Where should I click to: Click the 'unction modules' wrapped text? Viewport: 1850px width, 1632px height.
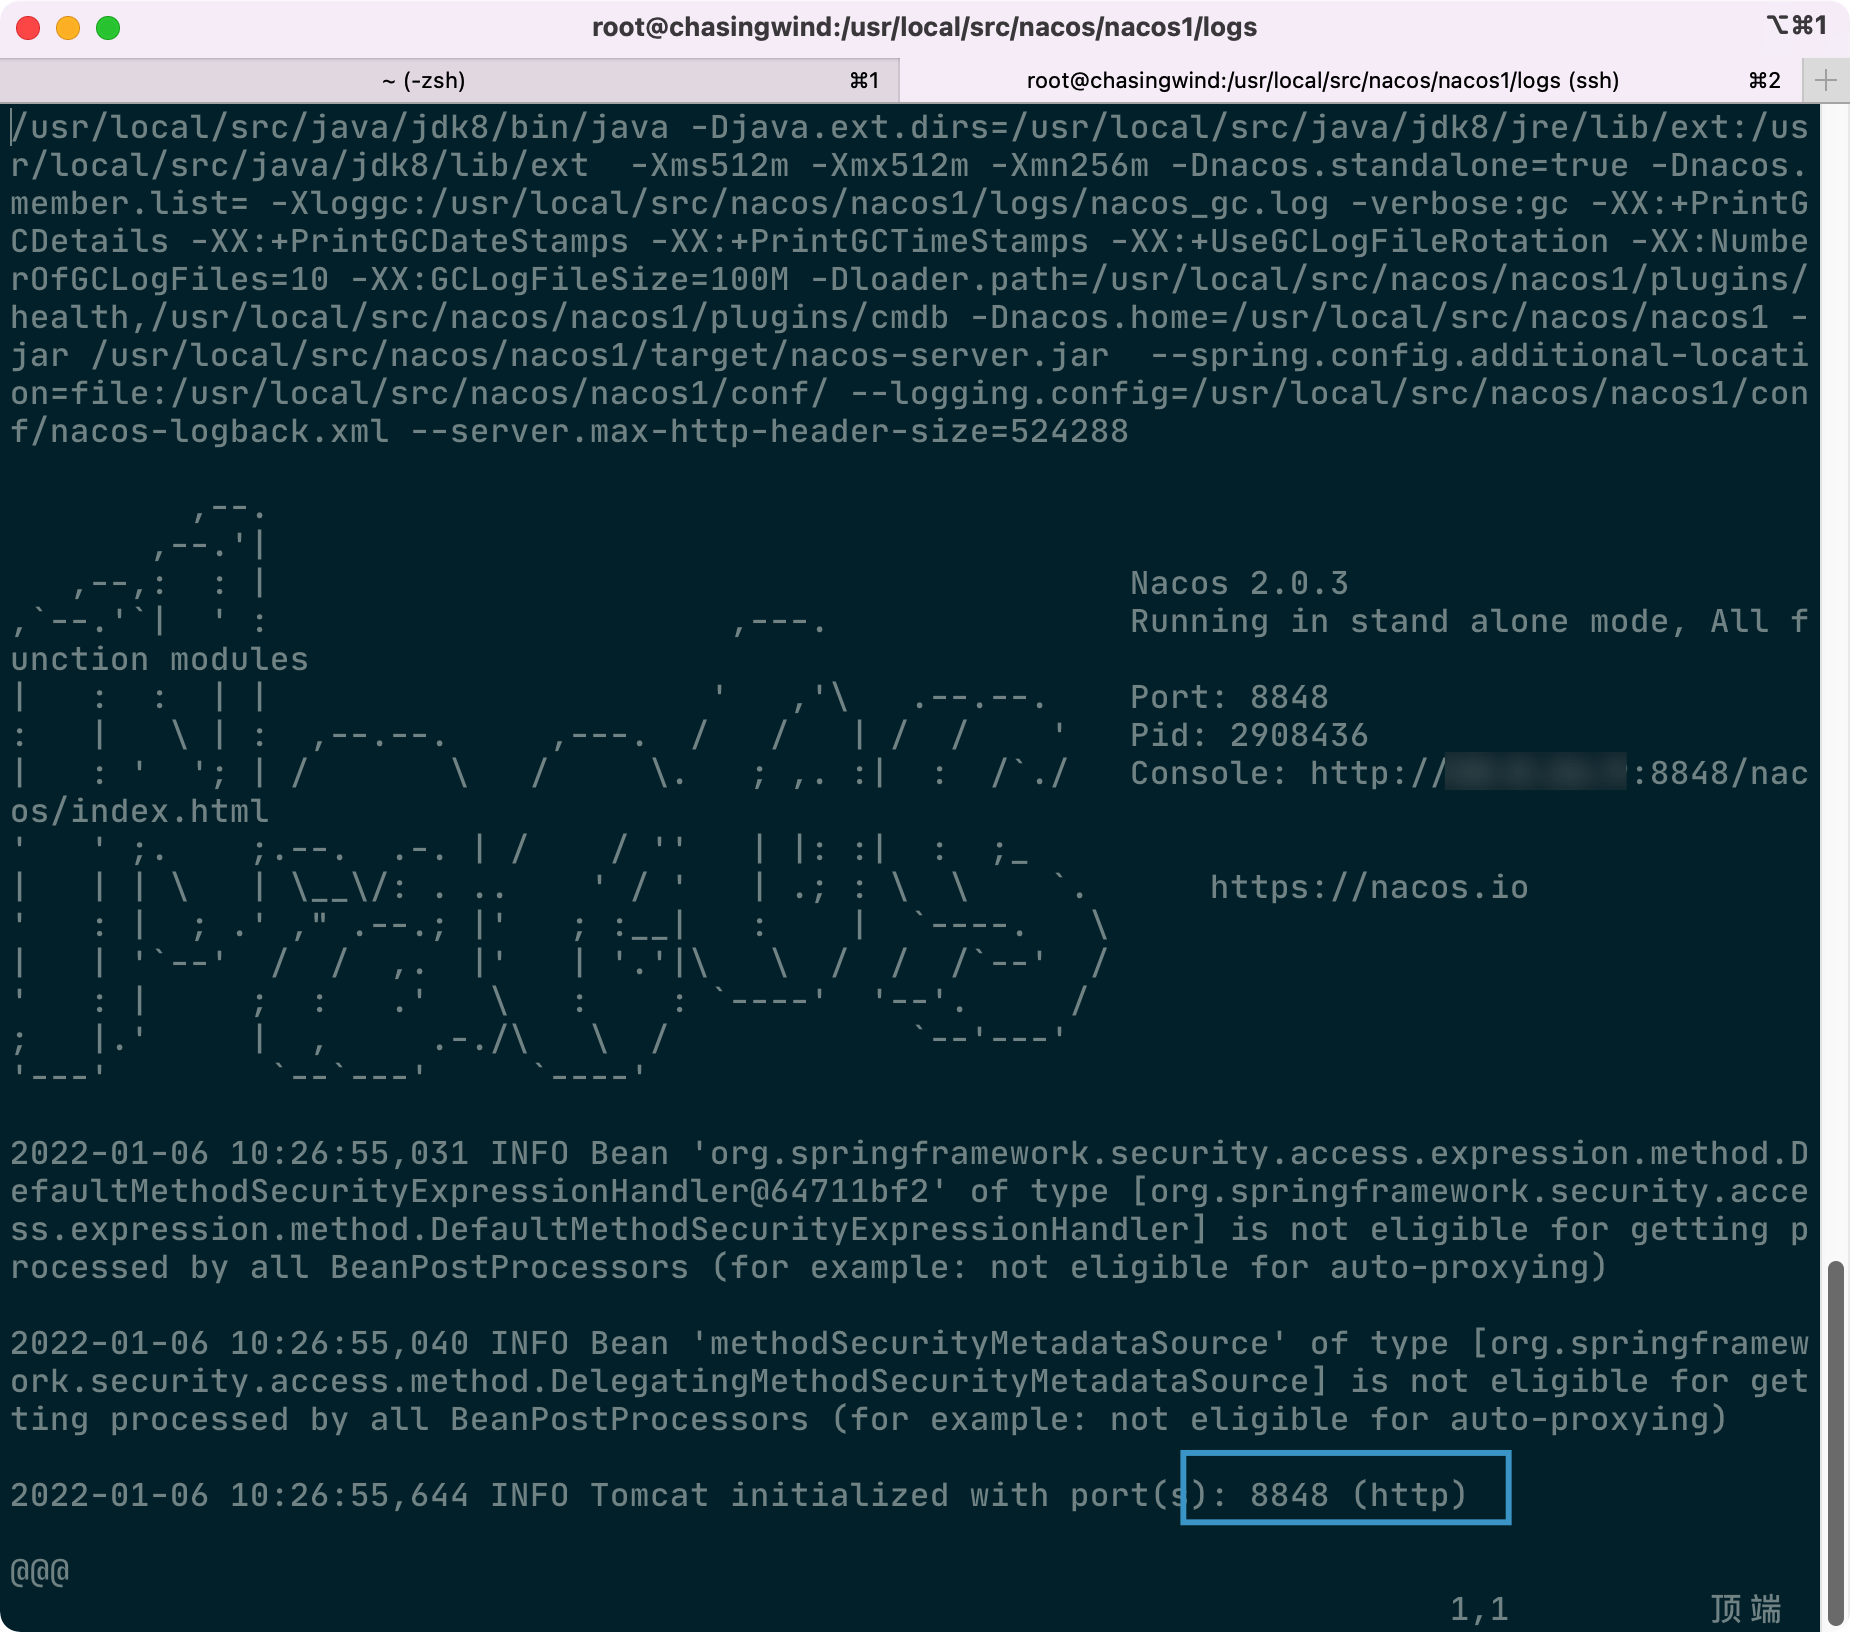159,659
